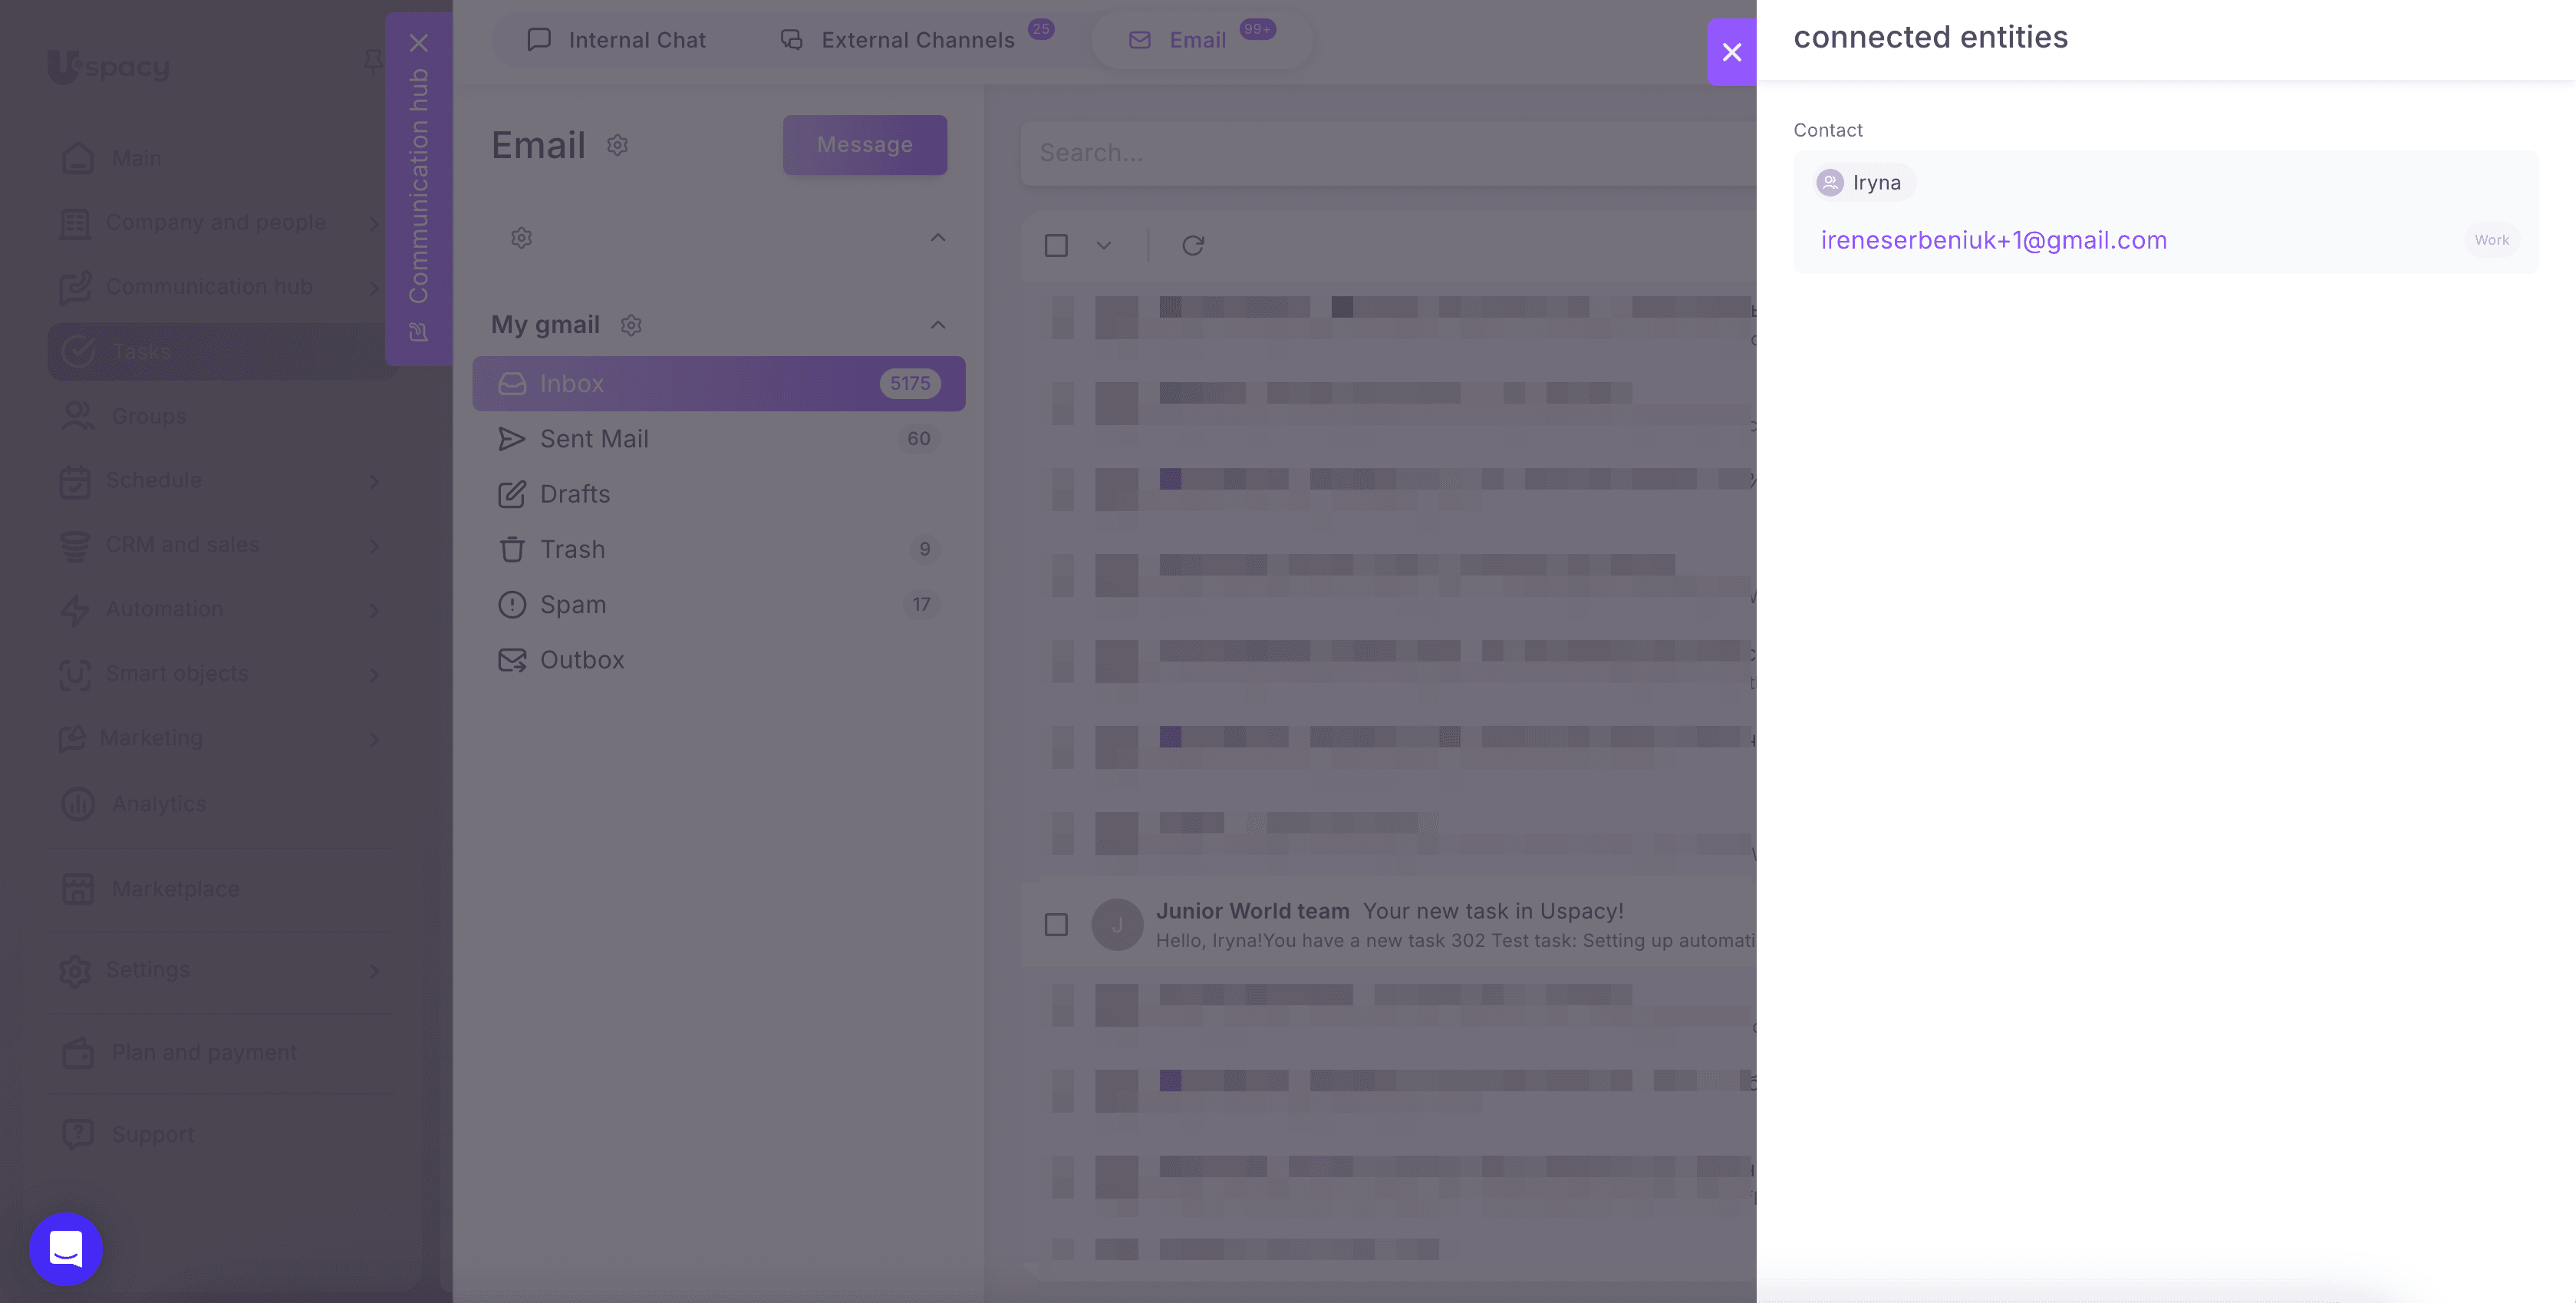Expand the Smart objects chevron
Viewport: 2576px width, 1303px height.
pos(374,675)
